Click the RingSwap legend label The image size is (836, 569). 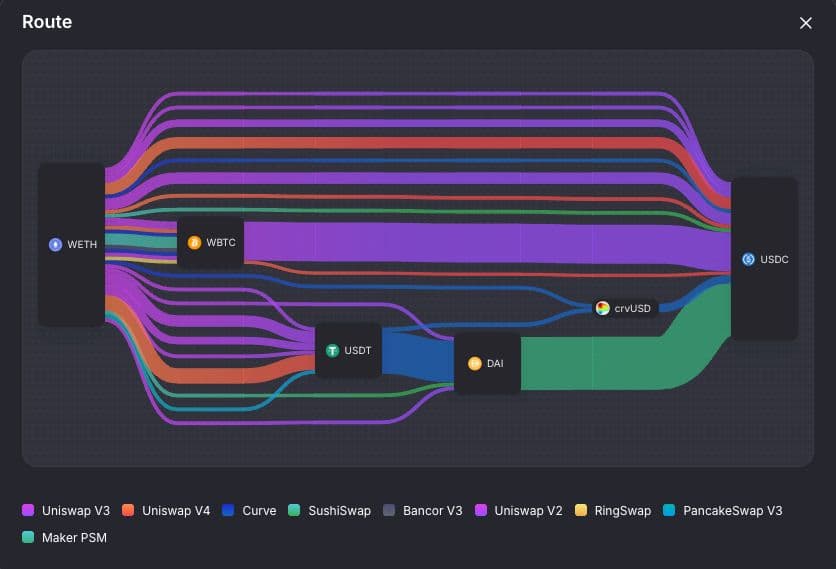[x=623, y=510]
